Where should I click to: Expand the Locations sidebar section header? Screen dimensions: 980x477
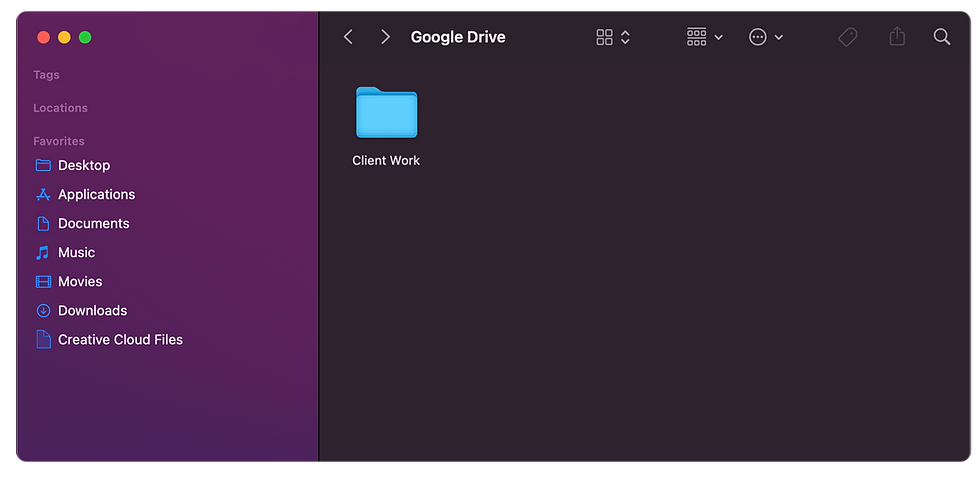tap(61, 108)
